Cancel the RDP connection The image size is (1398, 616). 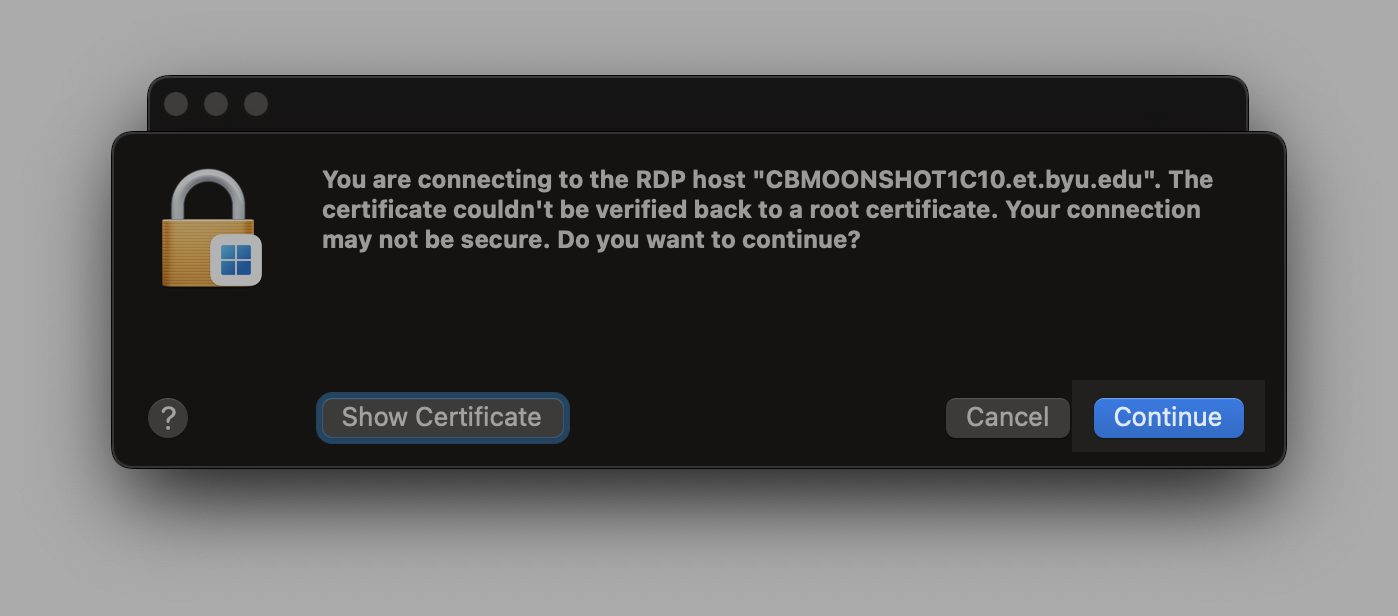[x=1008, y=417]
